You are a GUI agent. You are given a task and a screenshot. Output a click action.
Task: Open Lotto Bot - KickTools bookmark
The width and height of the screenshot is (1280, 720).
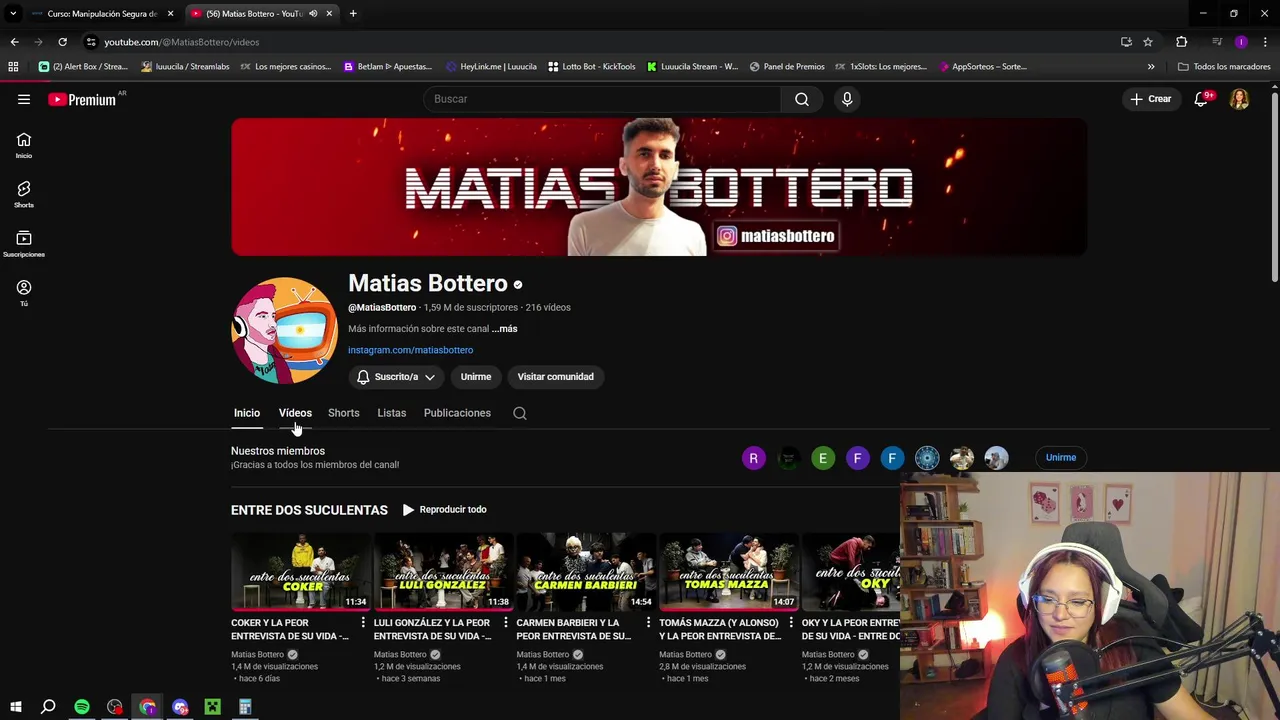tap(591, 66)
